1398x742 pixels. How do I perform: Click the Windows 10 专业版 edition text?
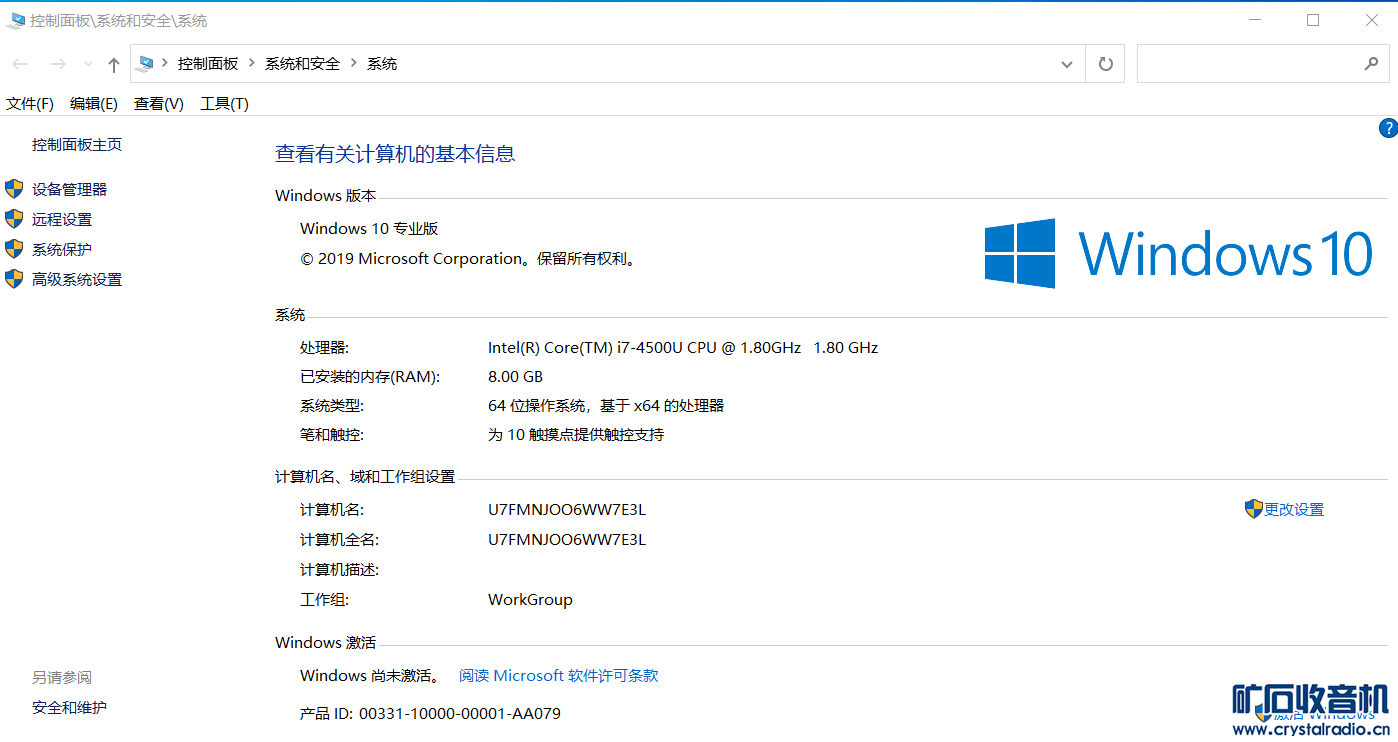click(369, 229)
